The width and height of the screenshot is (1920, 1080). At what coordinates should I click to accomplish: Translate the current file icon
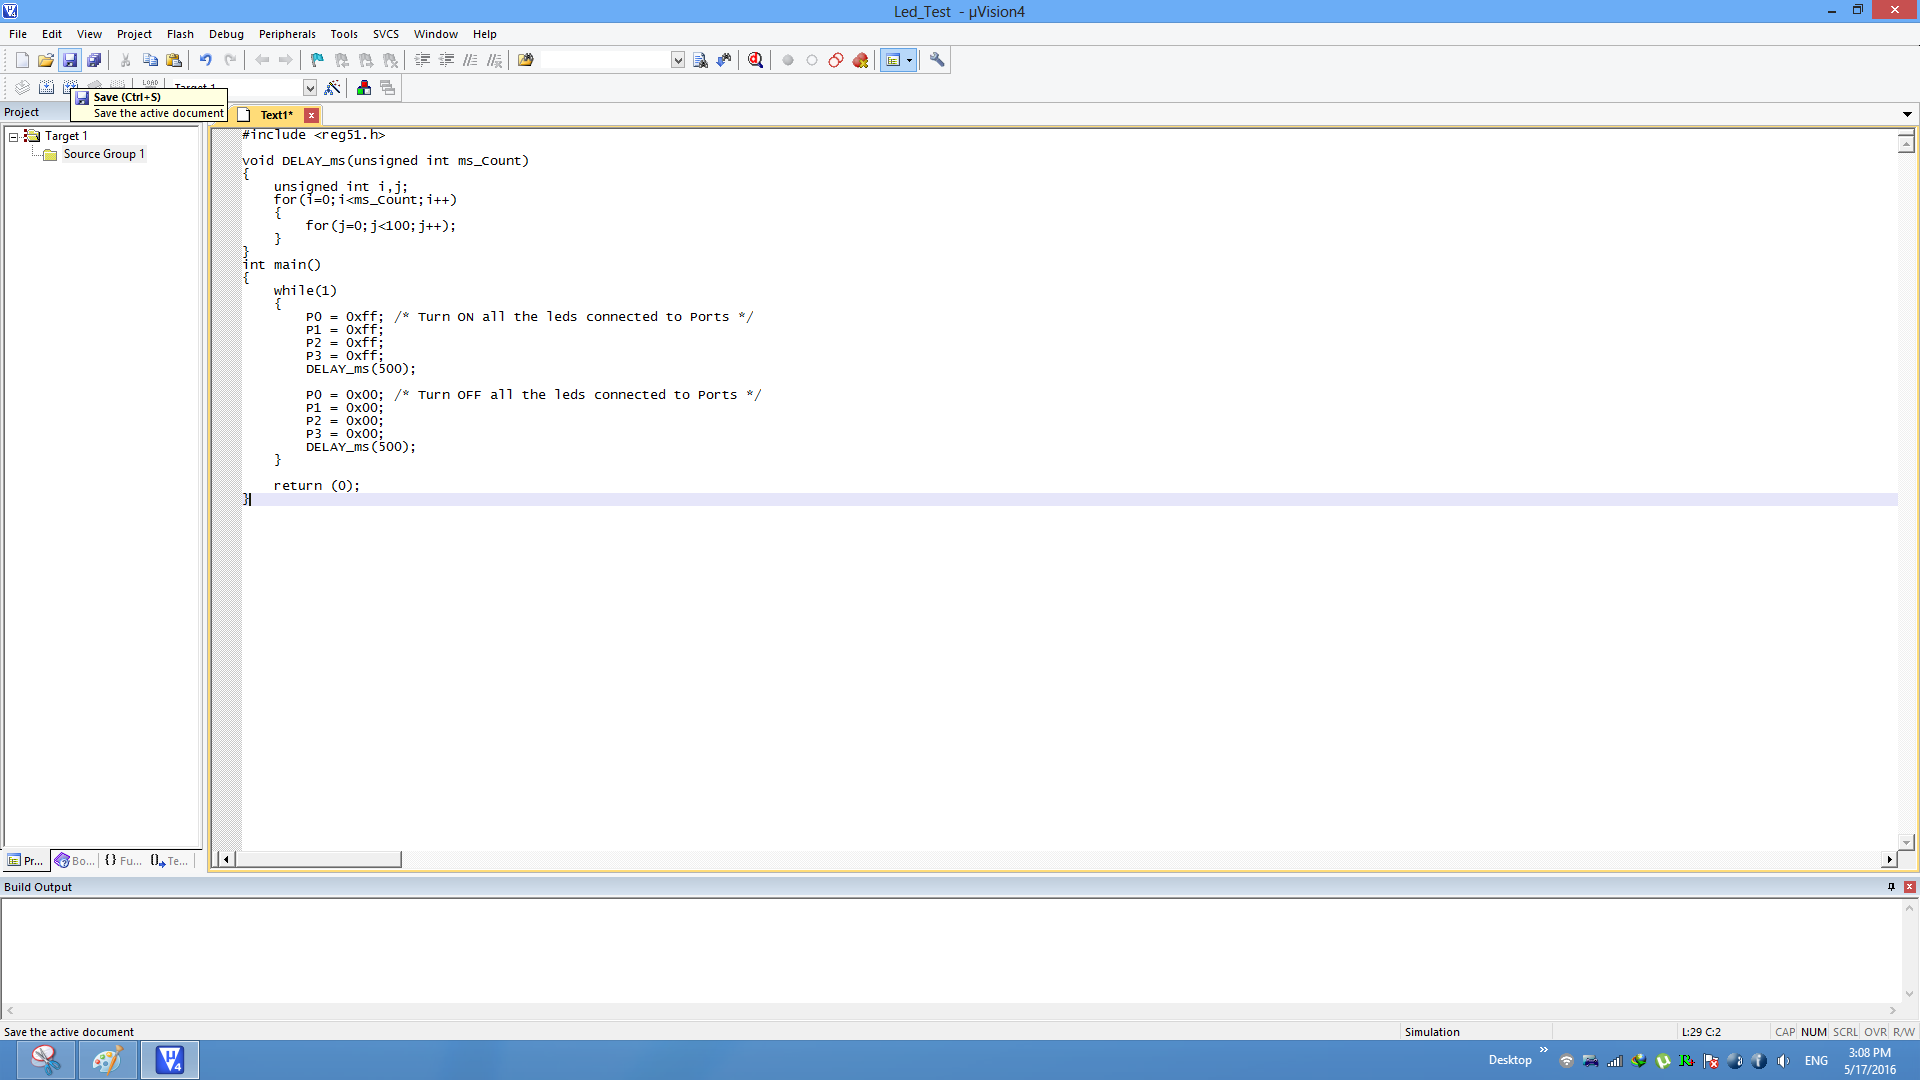pos(22,87)
